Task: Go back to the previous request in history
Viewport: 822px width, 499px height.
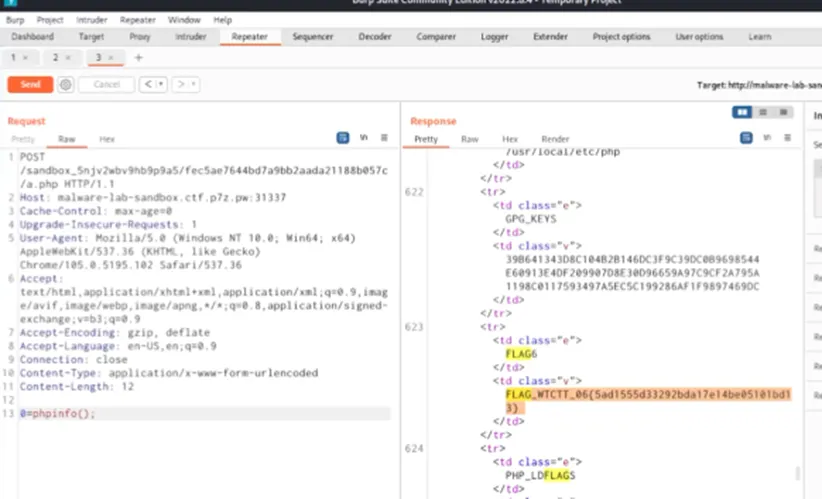Action: (x=148, y=84)
